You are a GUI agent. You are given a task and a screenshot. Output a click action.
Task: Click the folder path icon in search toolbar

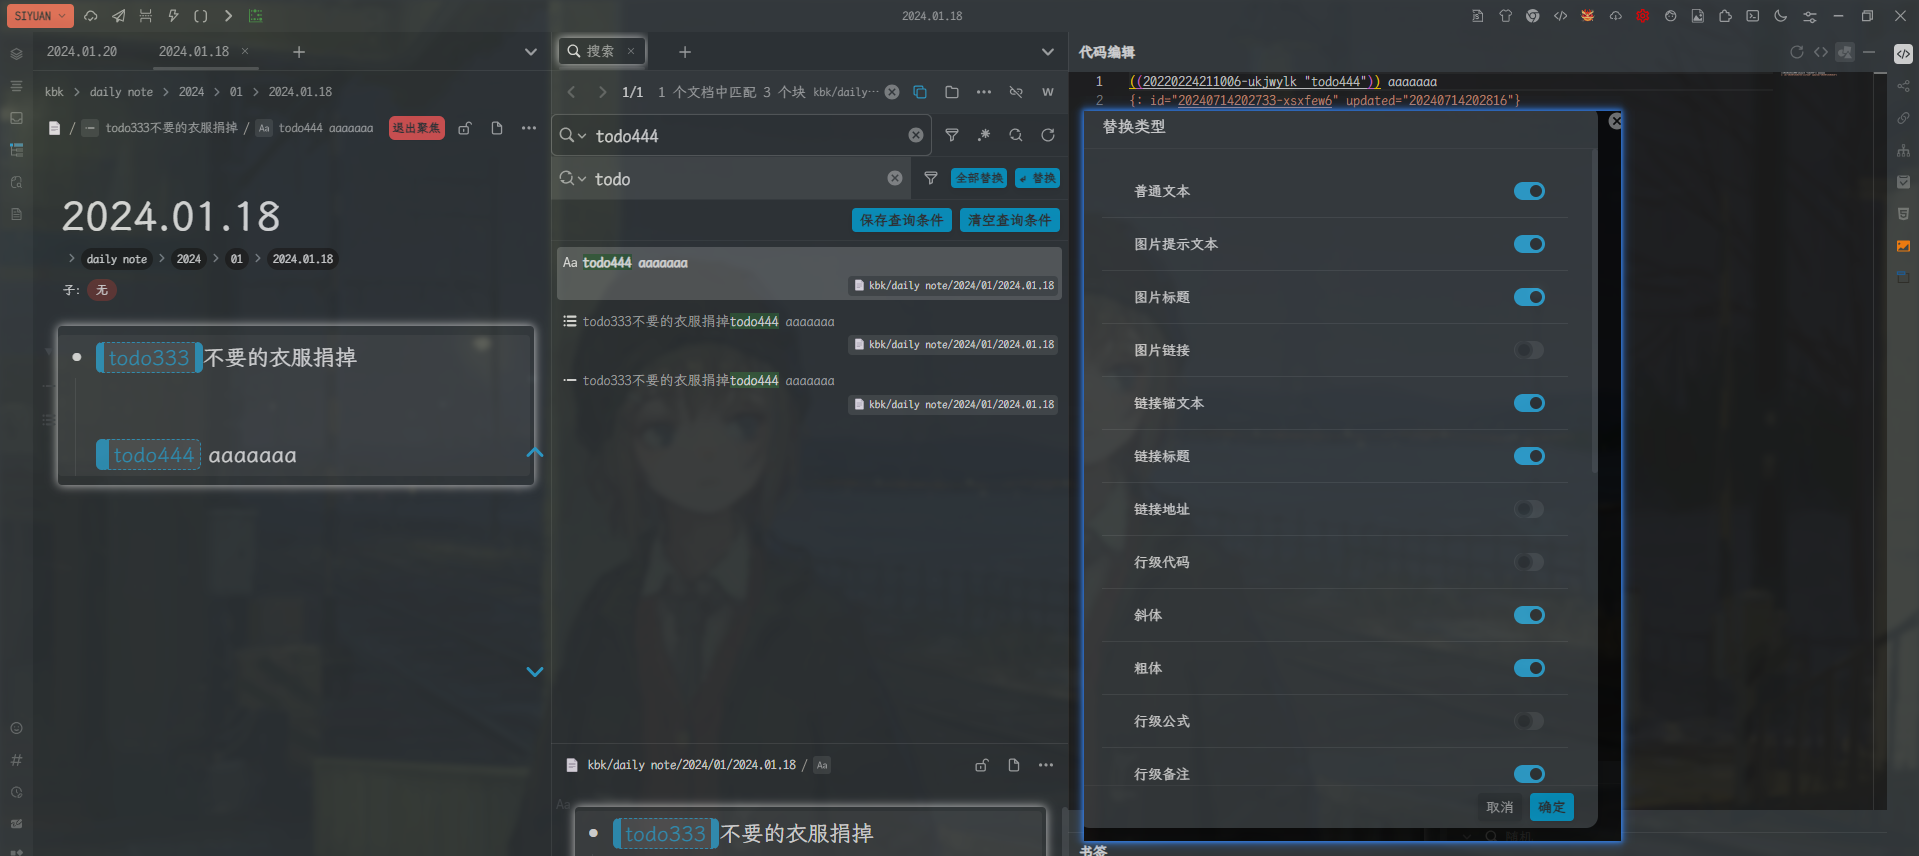[x=952, y=92]
